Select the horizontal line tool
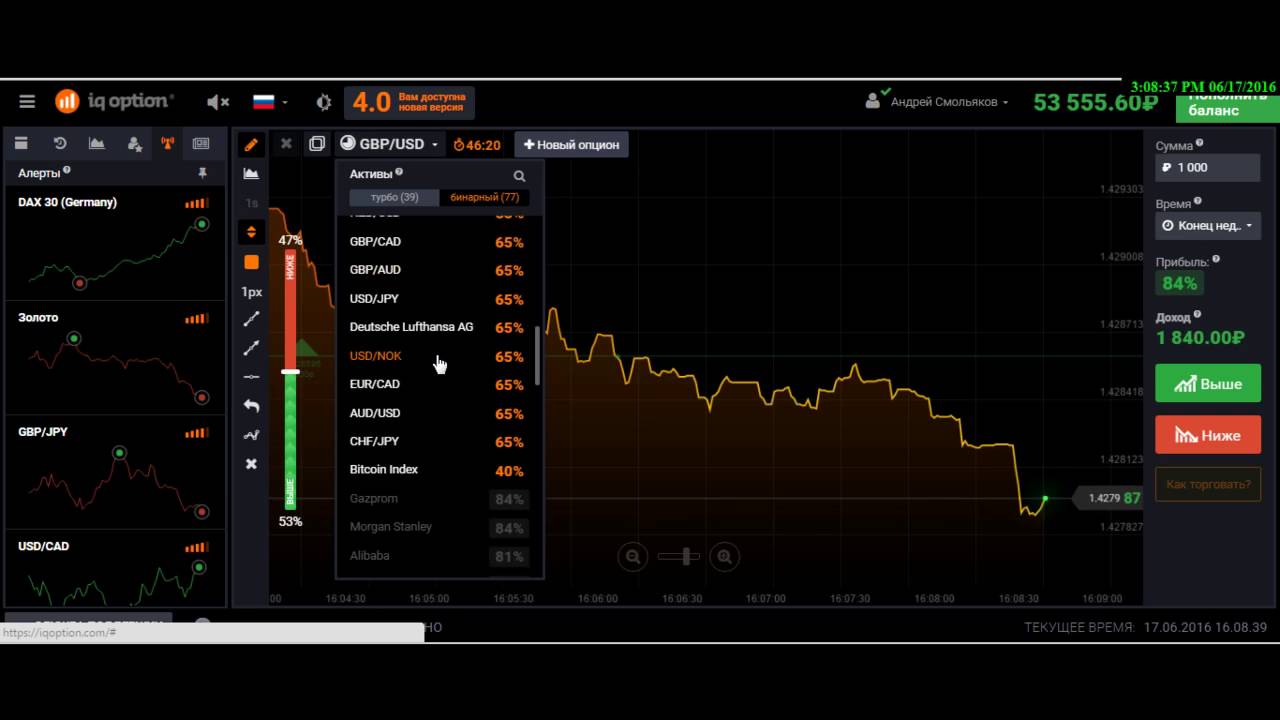 [251, 377]
